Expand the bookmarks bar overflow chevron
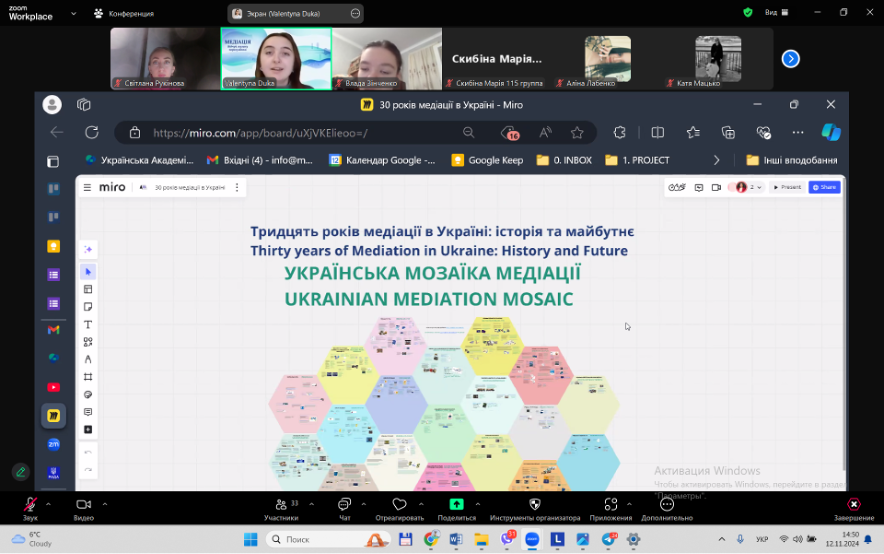This screenshot has height=554, width=884. pyautogui.click(x=717, y=160)
